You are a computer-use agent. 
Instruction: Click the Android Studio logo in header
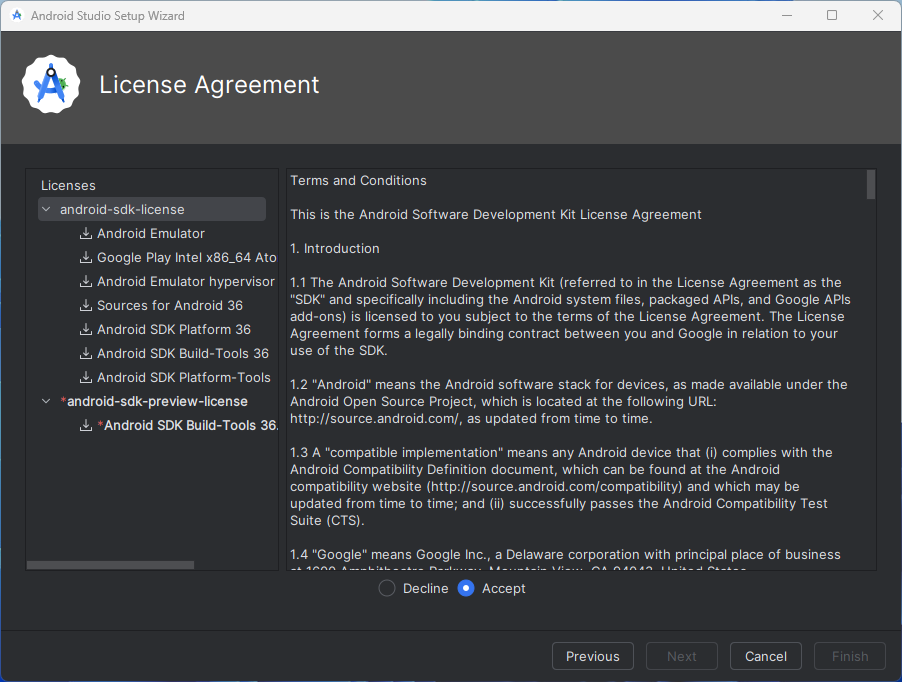tap(50, 86)
